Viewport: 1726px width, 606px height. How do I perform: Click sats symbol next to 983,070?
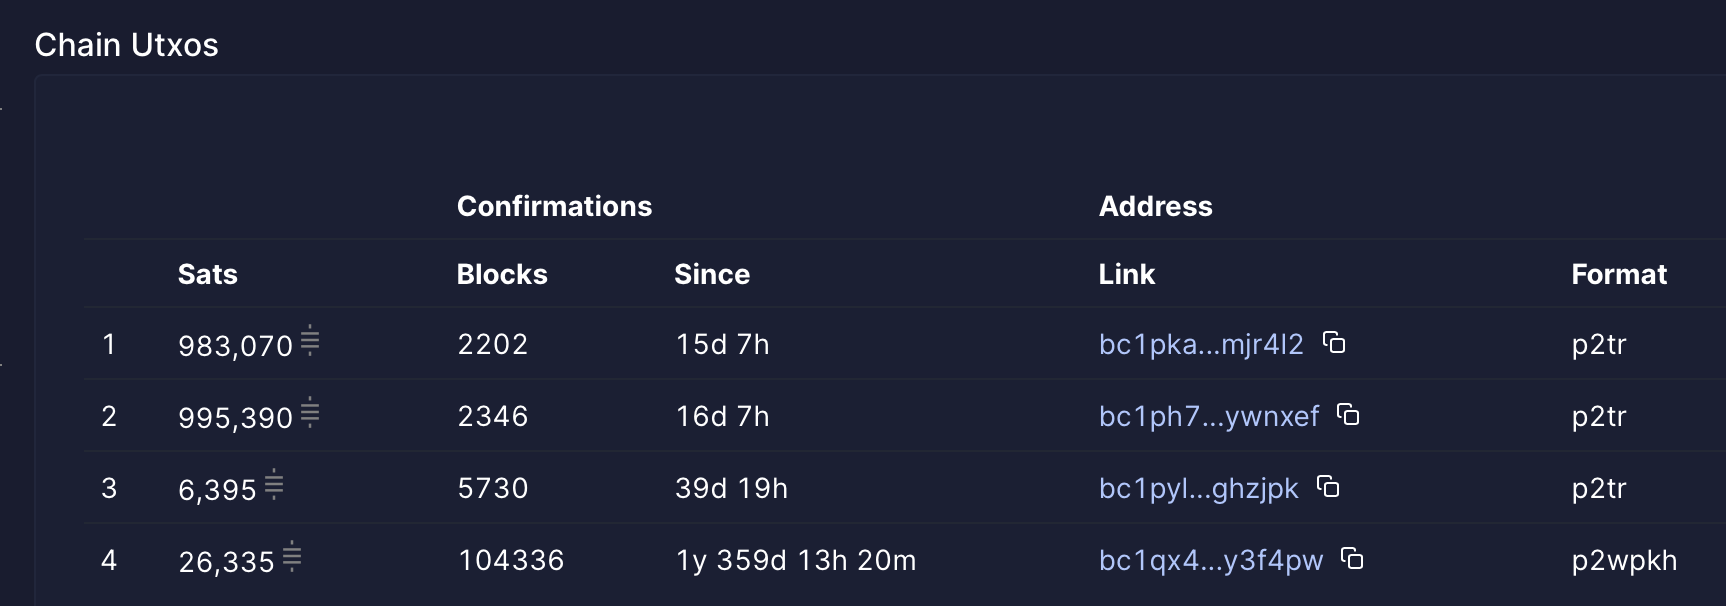[x=310, y=340]
